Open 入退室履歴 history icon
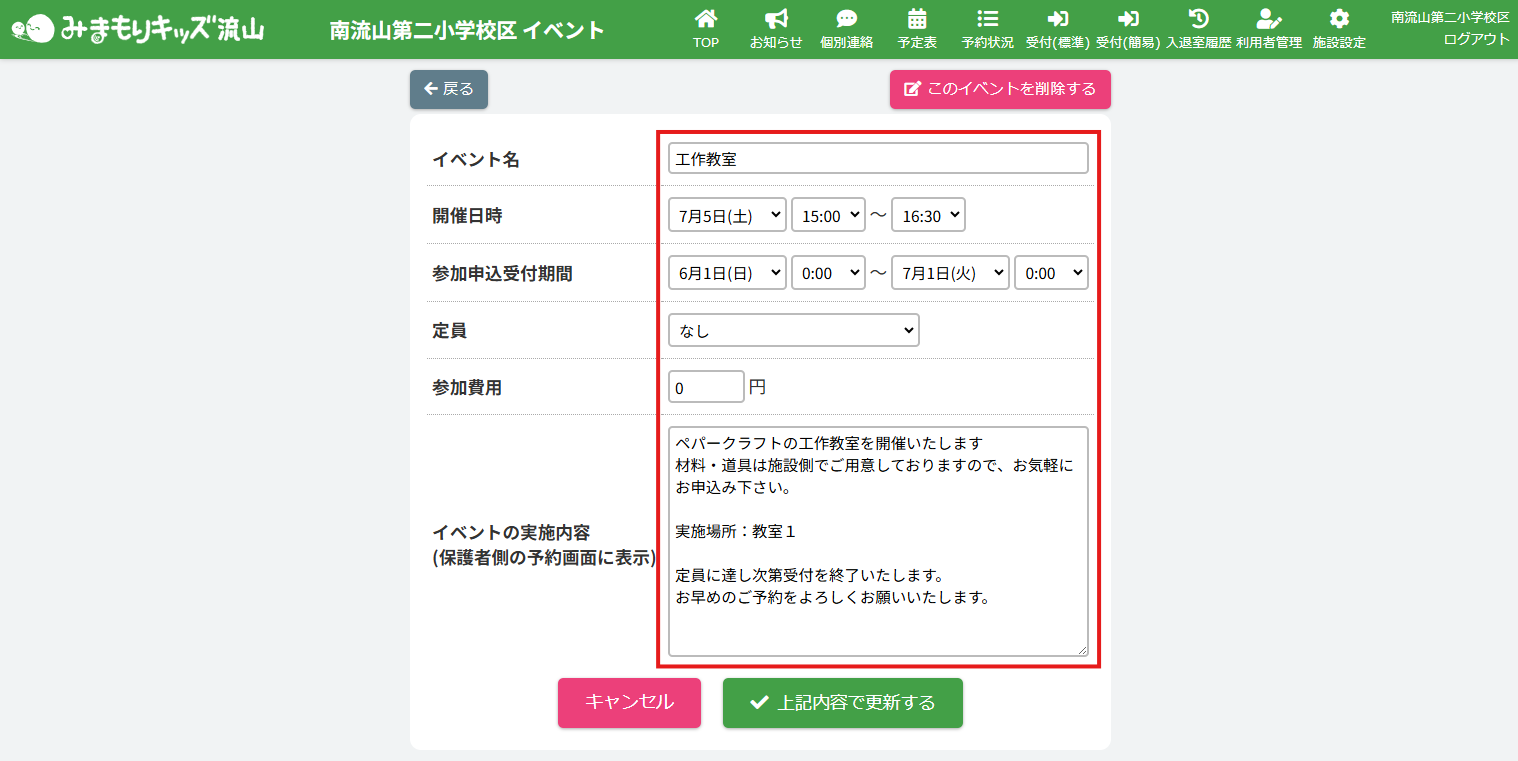The image size is (1518, 761). pyautogui.click(x=1198, y=19)
